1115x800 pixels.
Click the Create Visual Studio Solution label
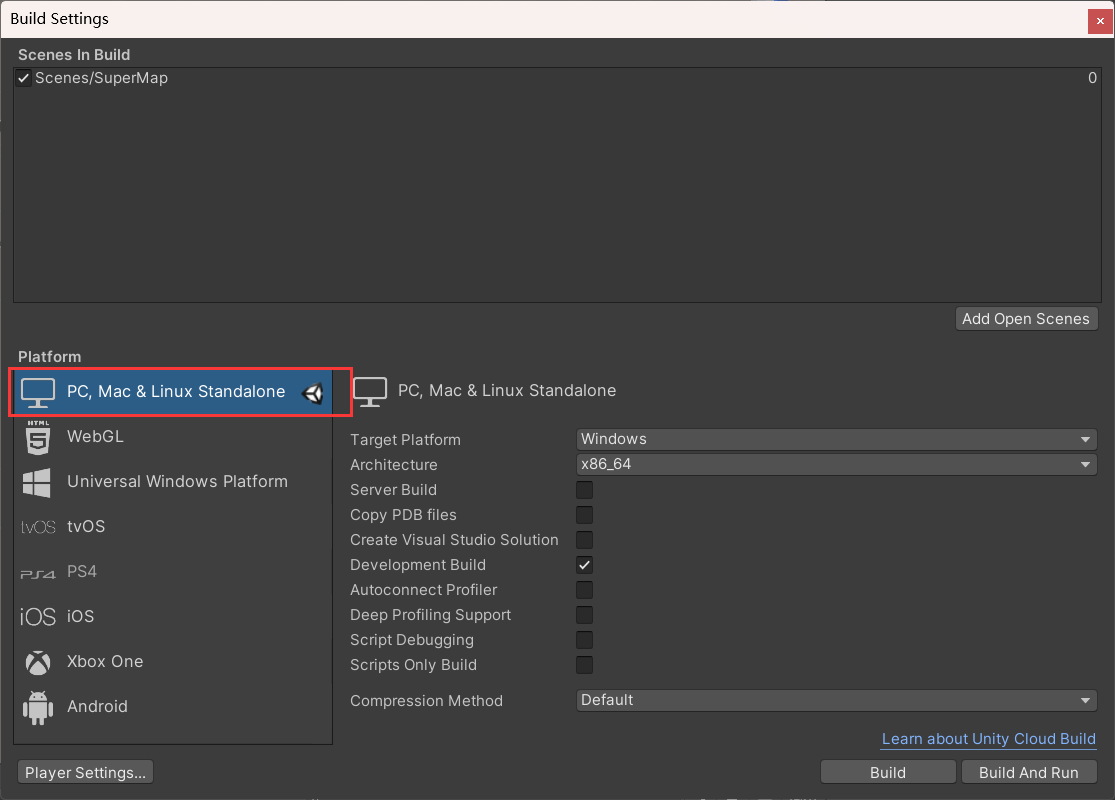[x=454, y=540]
